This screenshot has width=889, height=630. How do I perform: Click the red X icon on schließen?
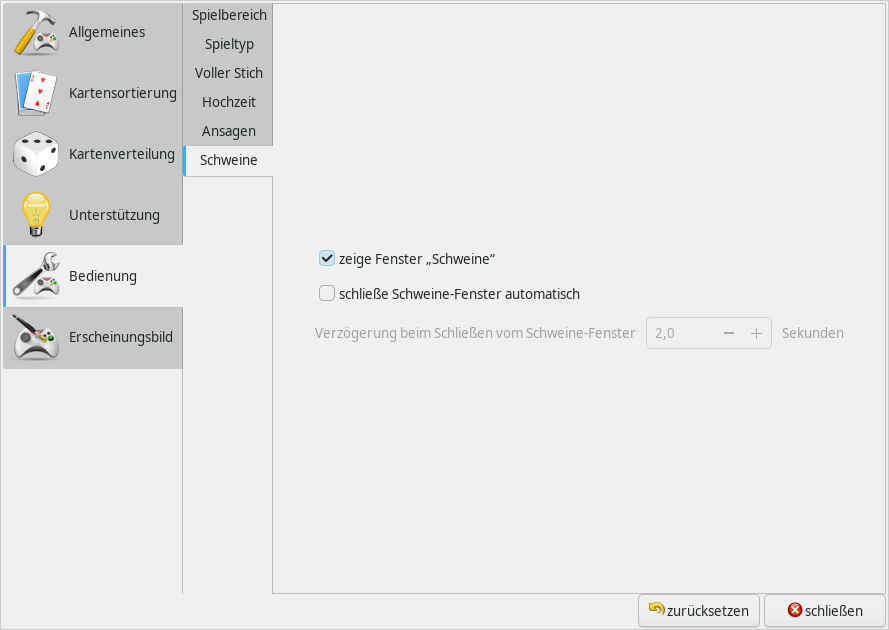point(795,610)
